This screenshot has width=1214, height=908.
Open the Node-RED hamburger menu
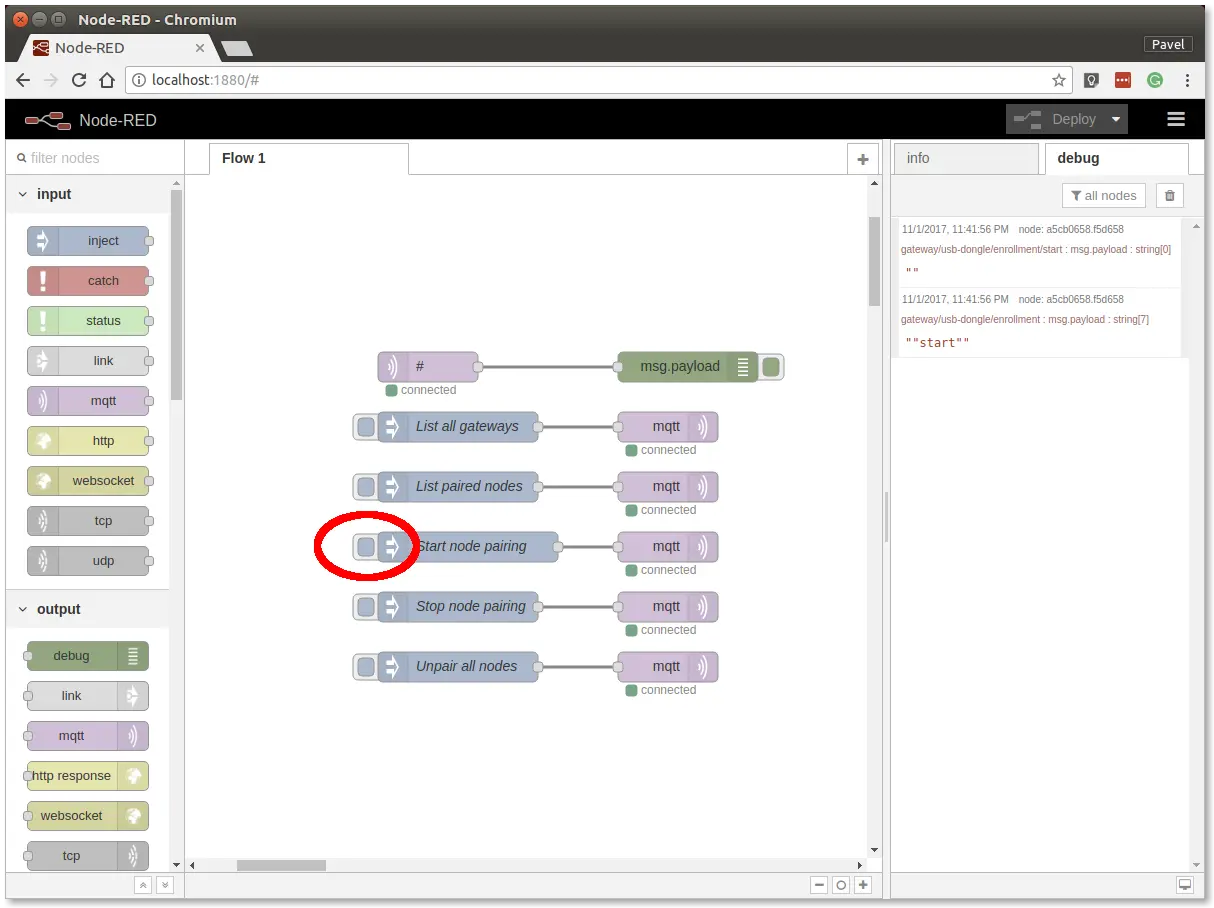(x=1176, y=119)
